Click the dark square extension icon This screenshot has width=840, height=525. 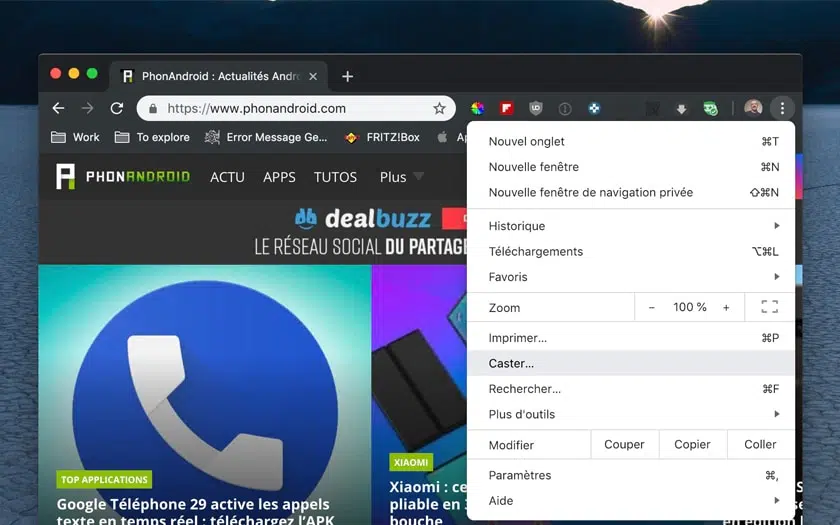[652, 109]
